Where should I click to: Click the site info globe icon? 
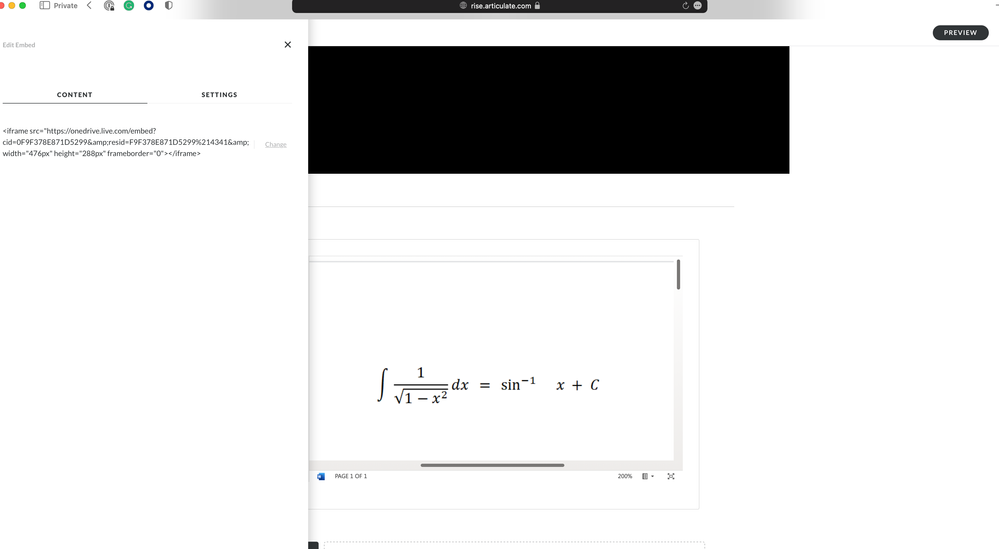coord(463,6)
